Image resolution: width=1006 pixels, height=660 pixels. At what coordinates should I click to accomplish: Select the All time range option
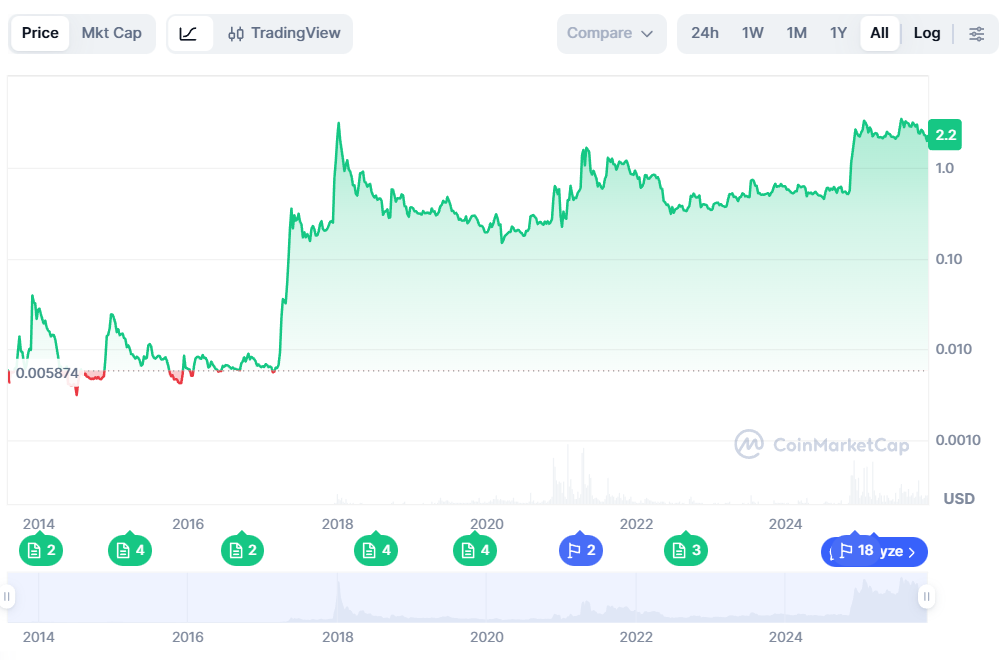879,33
